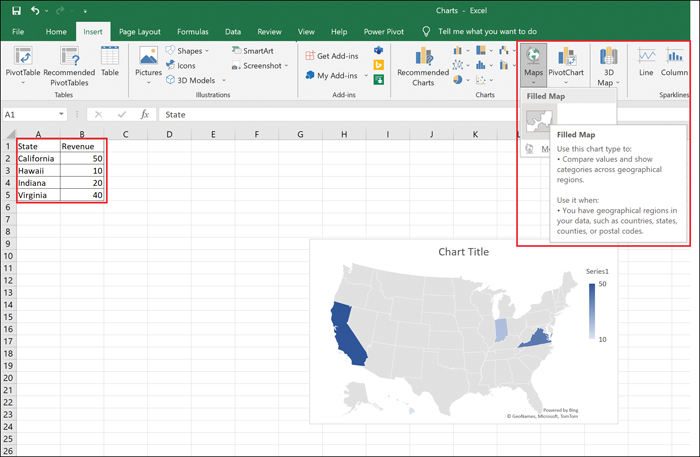Image resolution: width=700 pixels, height=457 pixels.
Task: Select column C header
Action: coord(125,134)
